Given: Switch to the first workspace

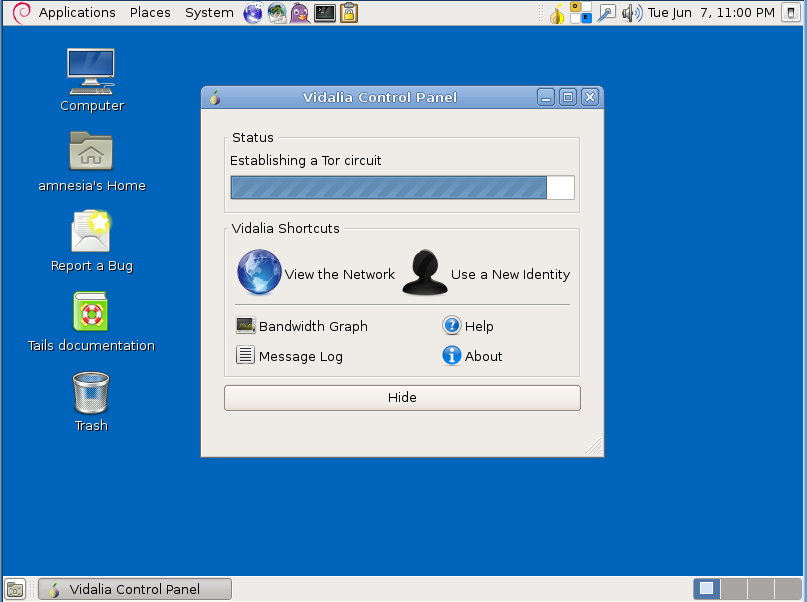Looking at the screenshot, I should click(707, 589).
